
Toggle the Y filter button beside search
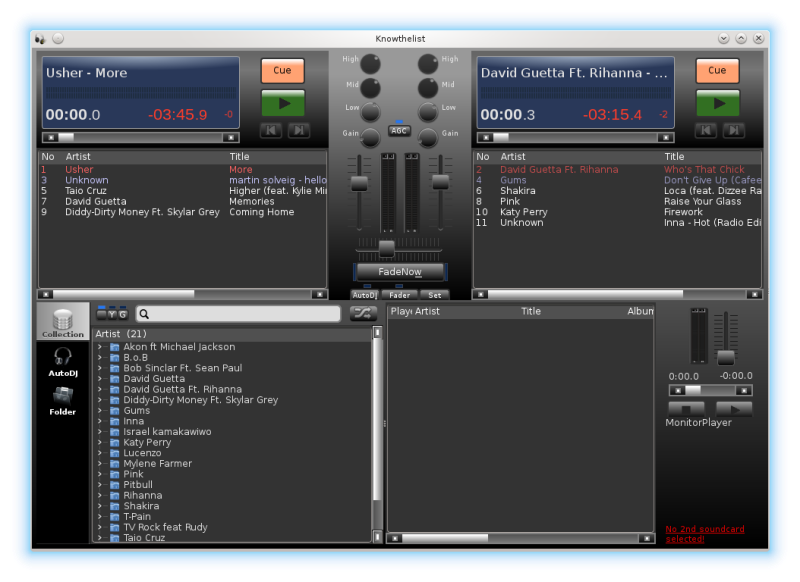[x=112, y=314]
